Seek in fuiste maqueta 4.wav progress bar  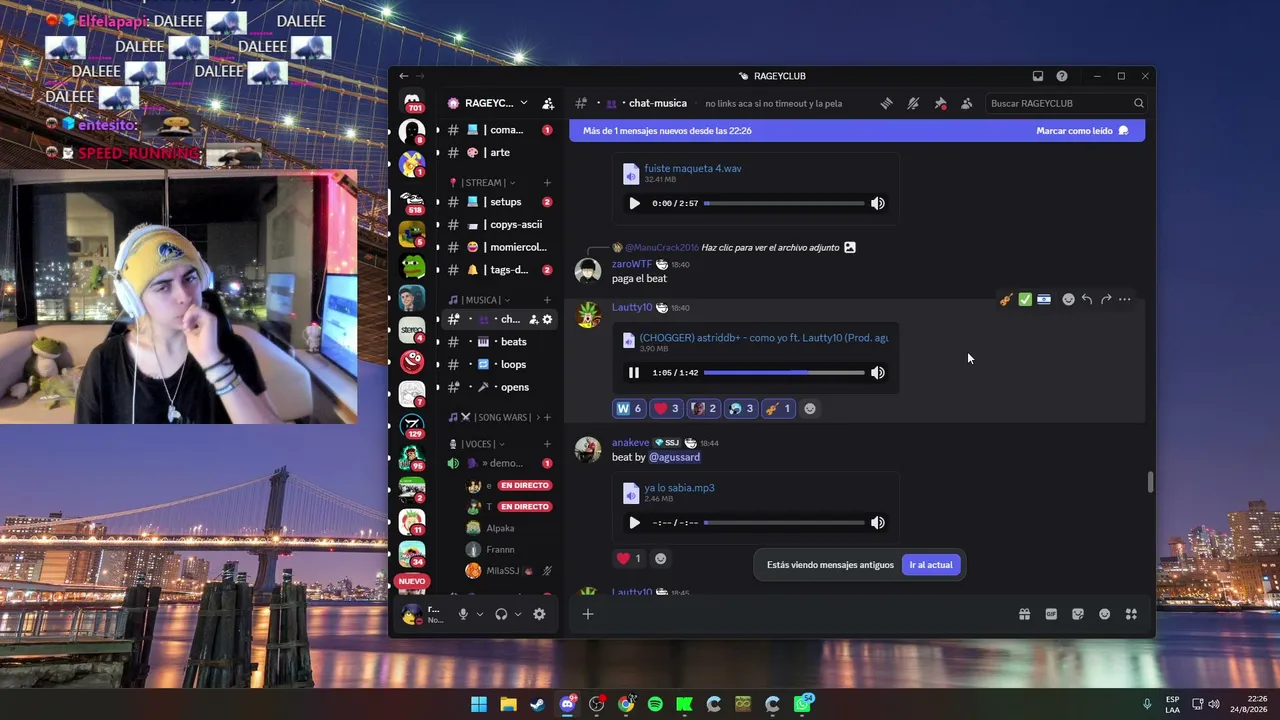coord(784,203)
